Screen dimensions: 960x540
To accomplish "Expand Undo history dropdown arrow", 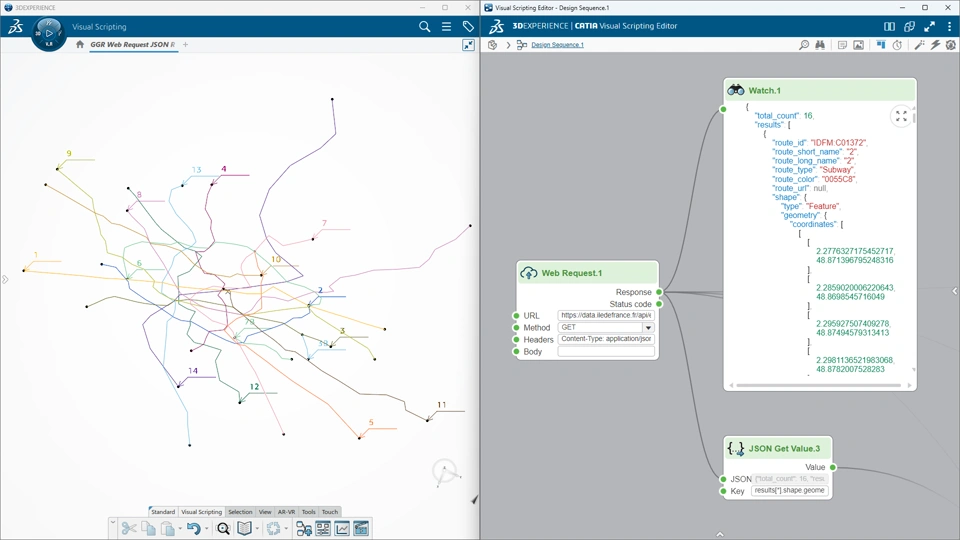I will point(206,528).
